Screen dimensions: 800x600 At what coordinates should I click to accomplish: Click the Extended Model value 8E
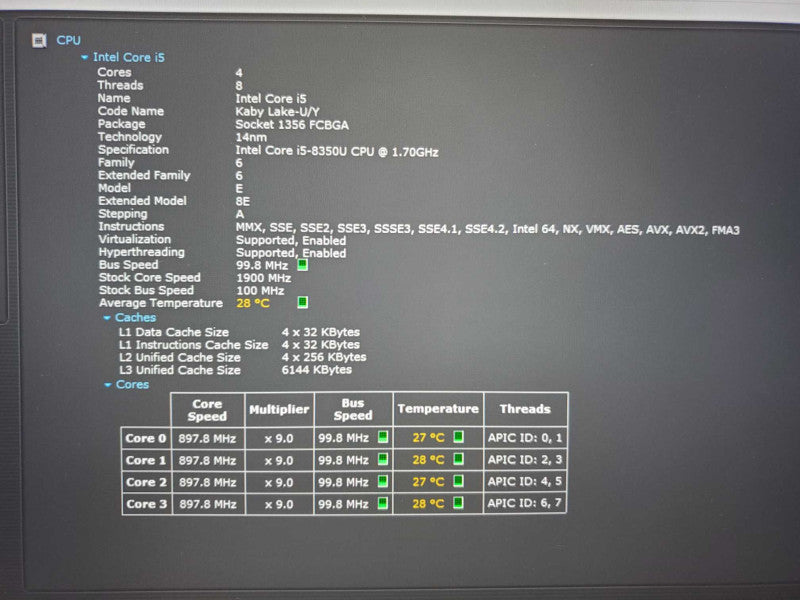[x=243, y=202]
